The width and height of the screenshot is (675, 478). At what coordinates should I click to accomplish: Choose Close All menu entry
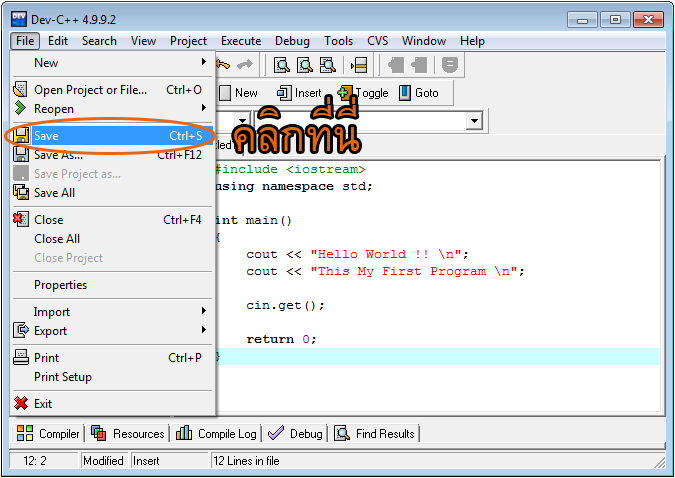coord(113,239)
